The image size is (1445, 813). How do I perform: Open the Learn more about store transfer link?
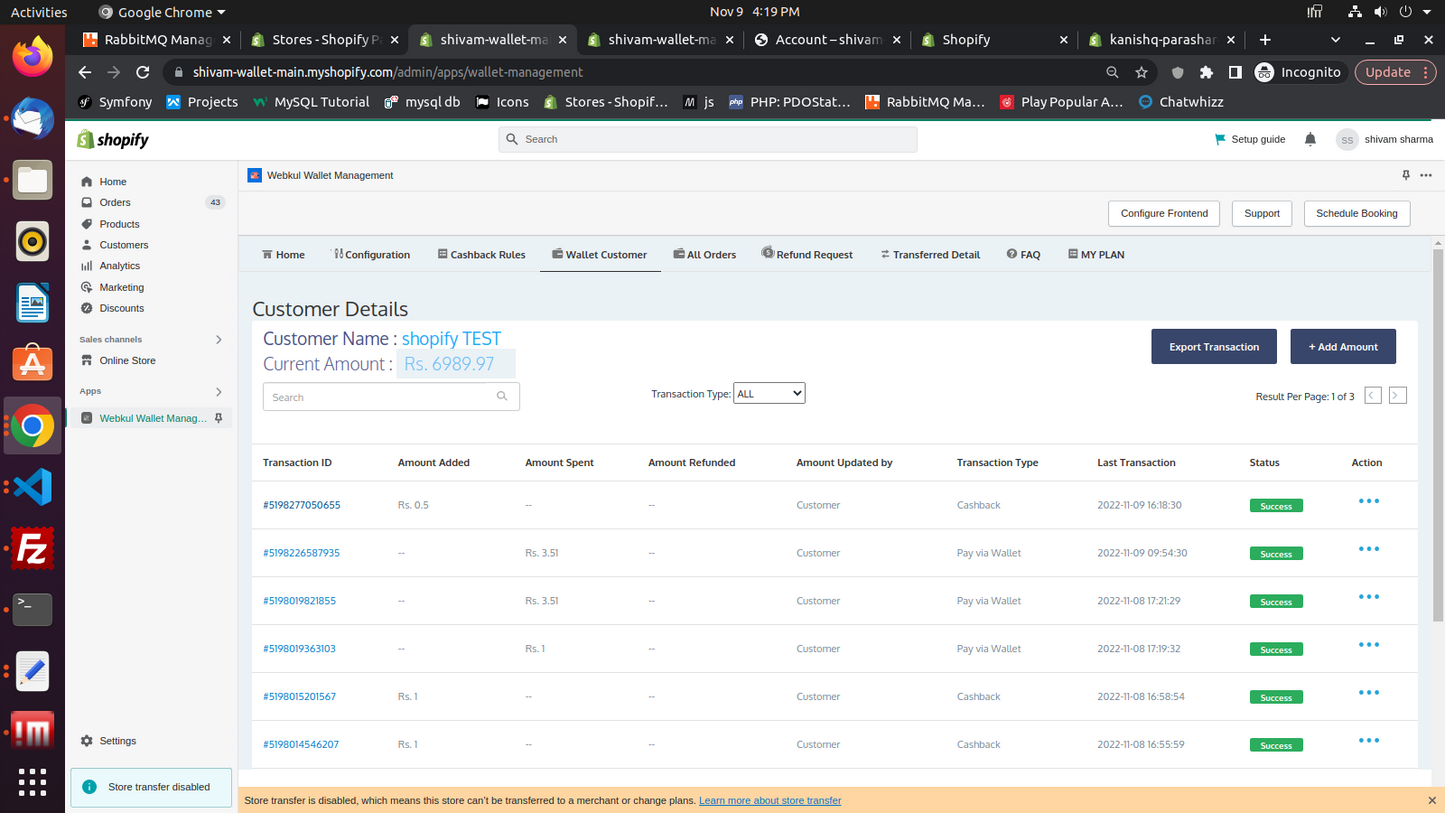(x=769, y=801)
